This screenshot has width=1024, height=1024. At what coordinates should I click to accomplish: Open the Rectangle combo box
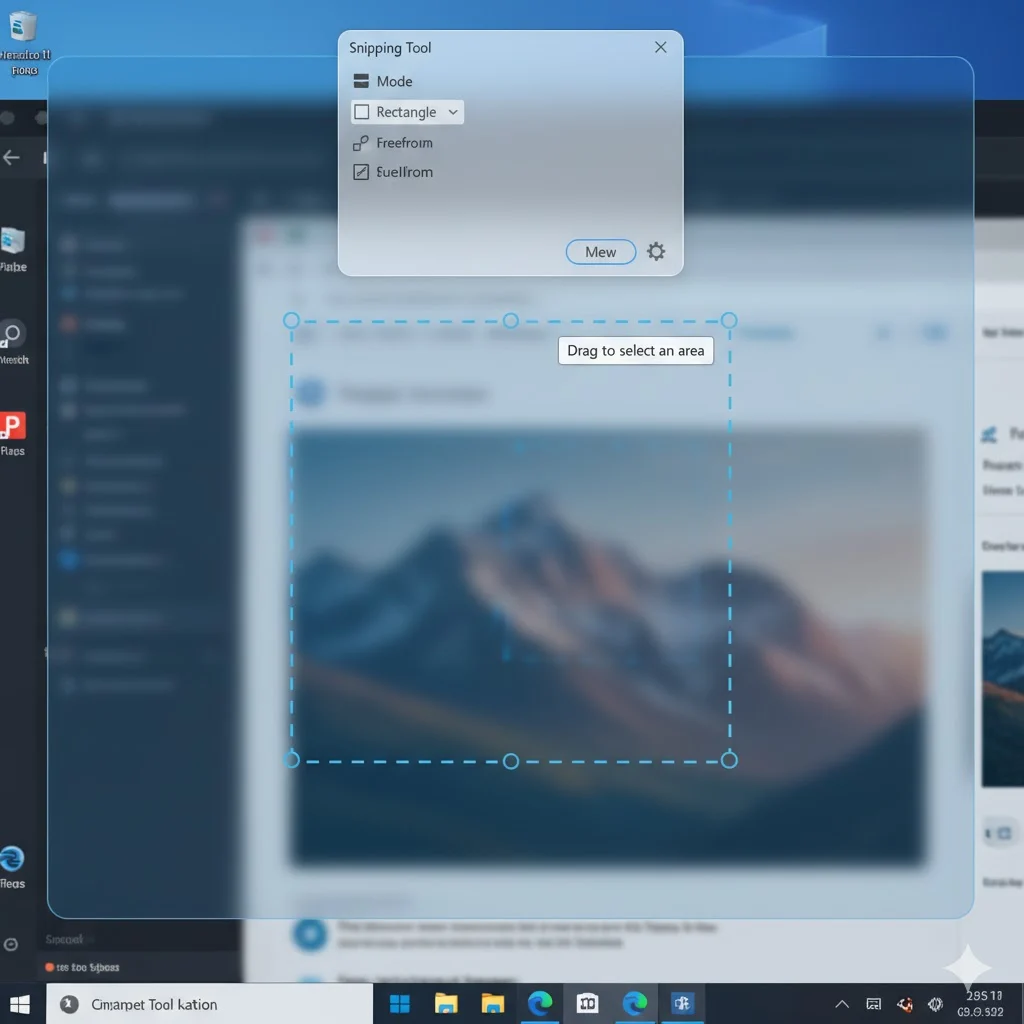coord(407,112)
